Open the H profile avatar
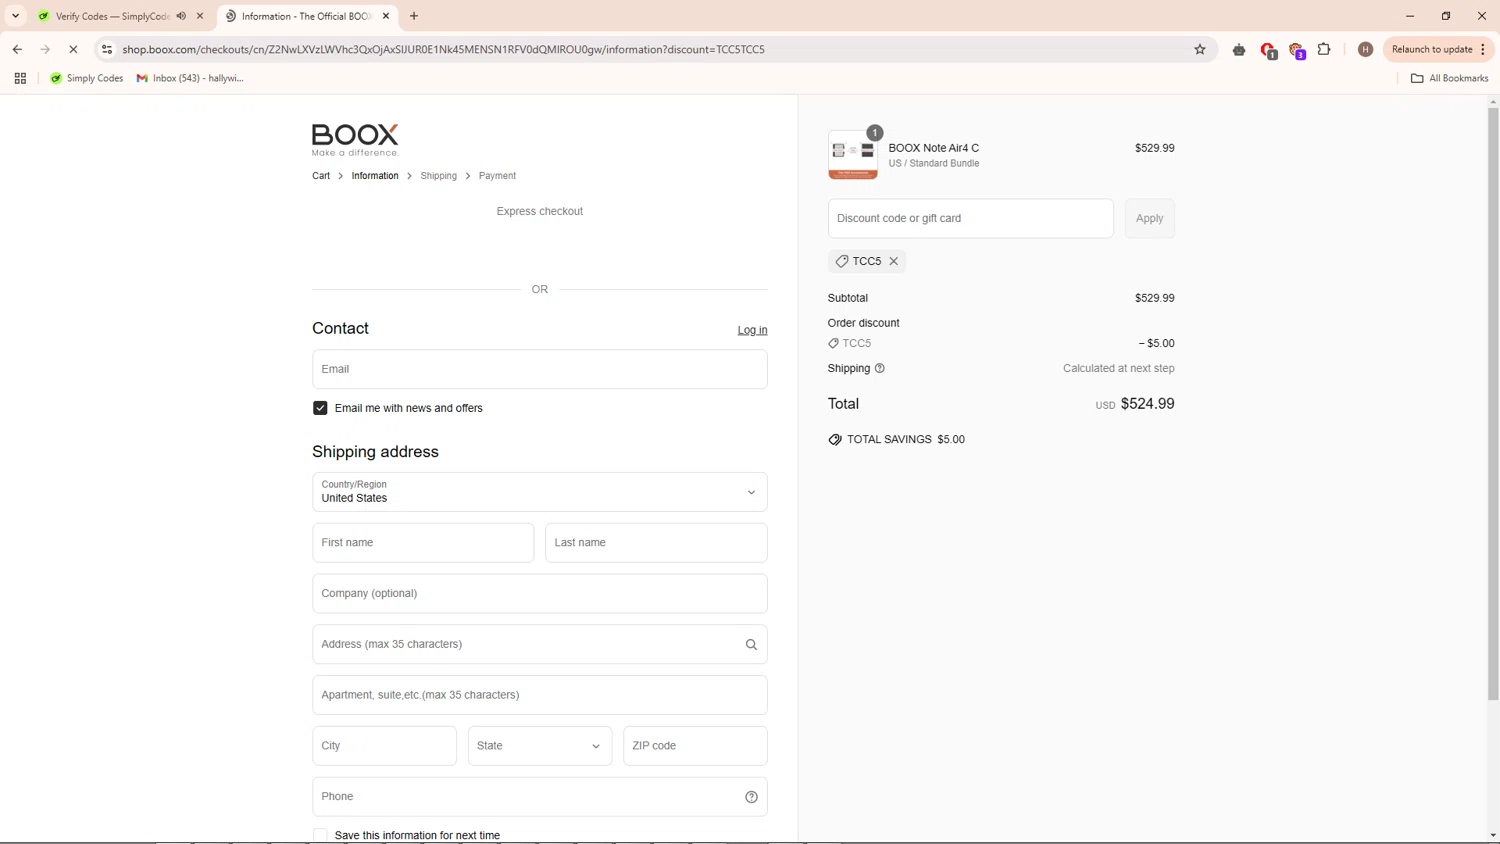Image resolution: width=1500 pixels, height=844 pixels. 1365,49
